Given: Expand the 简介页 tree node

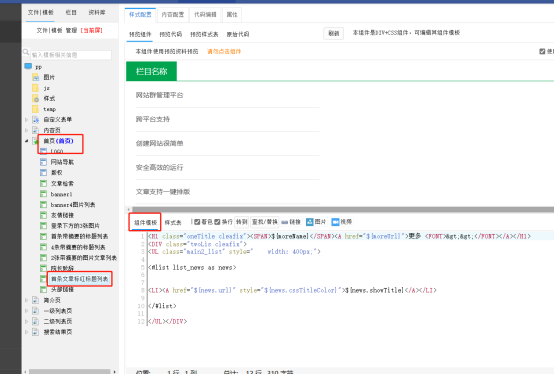Looking at the screenshot, I should click(x=26, y=300).
